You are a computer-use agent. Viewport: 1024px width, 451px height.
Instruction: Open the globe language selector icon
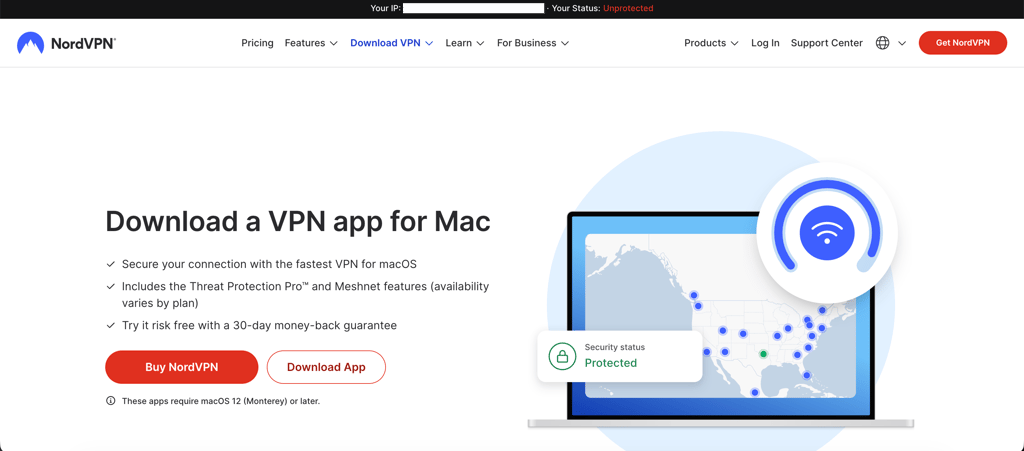tap(882, 43)
